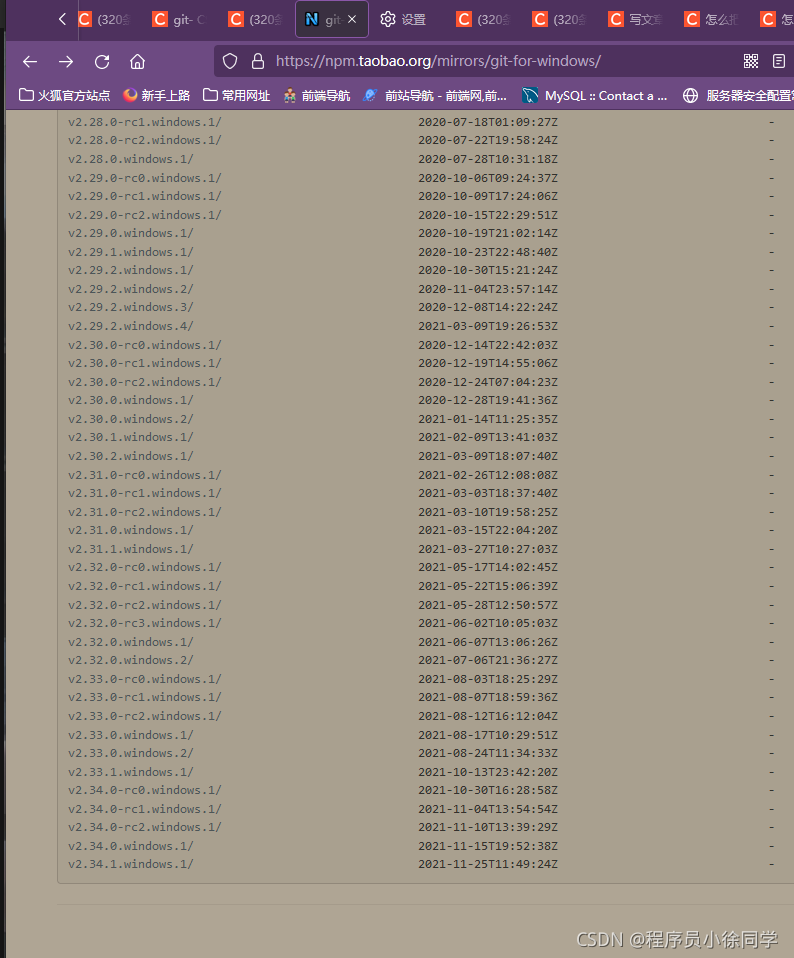Close the active git tab
This screenshot has height=958, width=794.
(x=352, y=20)
